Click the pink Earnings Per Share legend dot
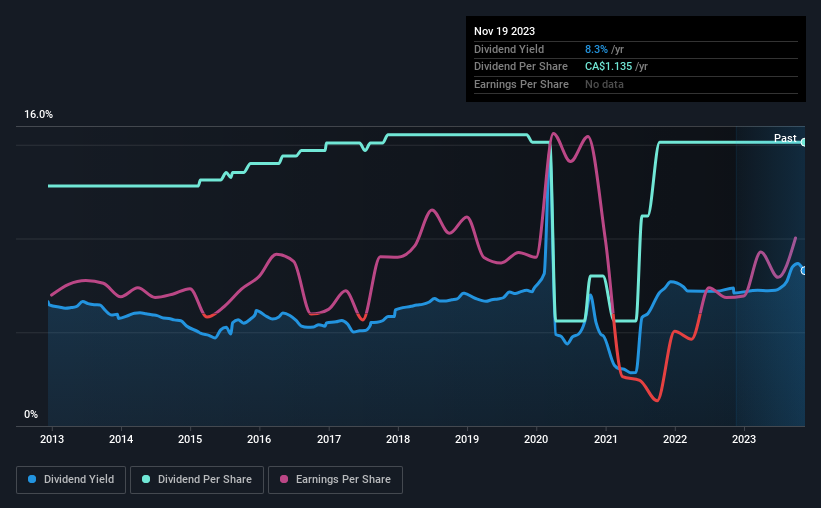The image size is (821, 508). (284, 479)
